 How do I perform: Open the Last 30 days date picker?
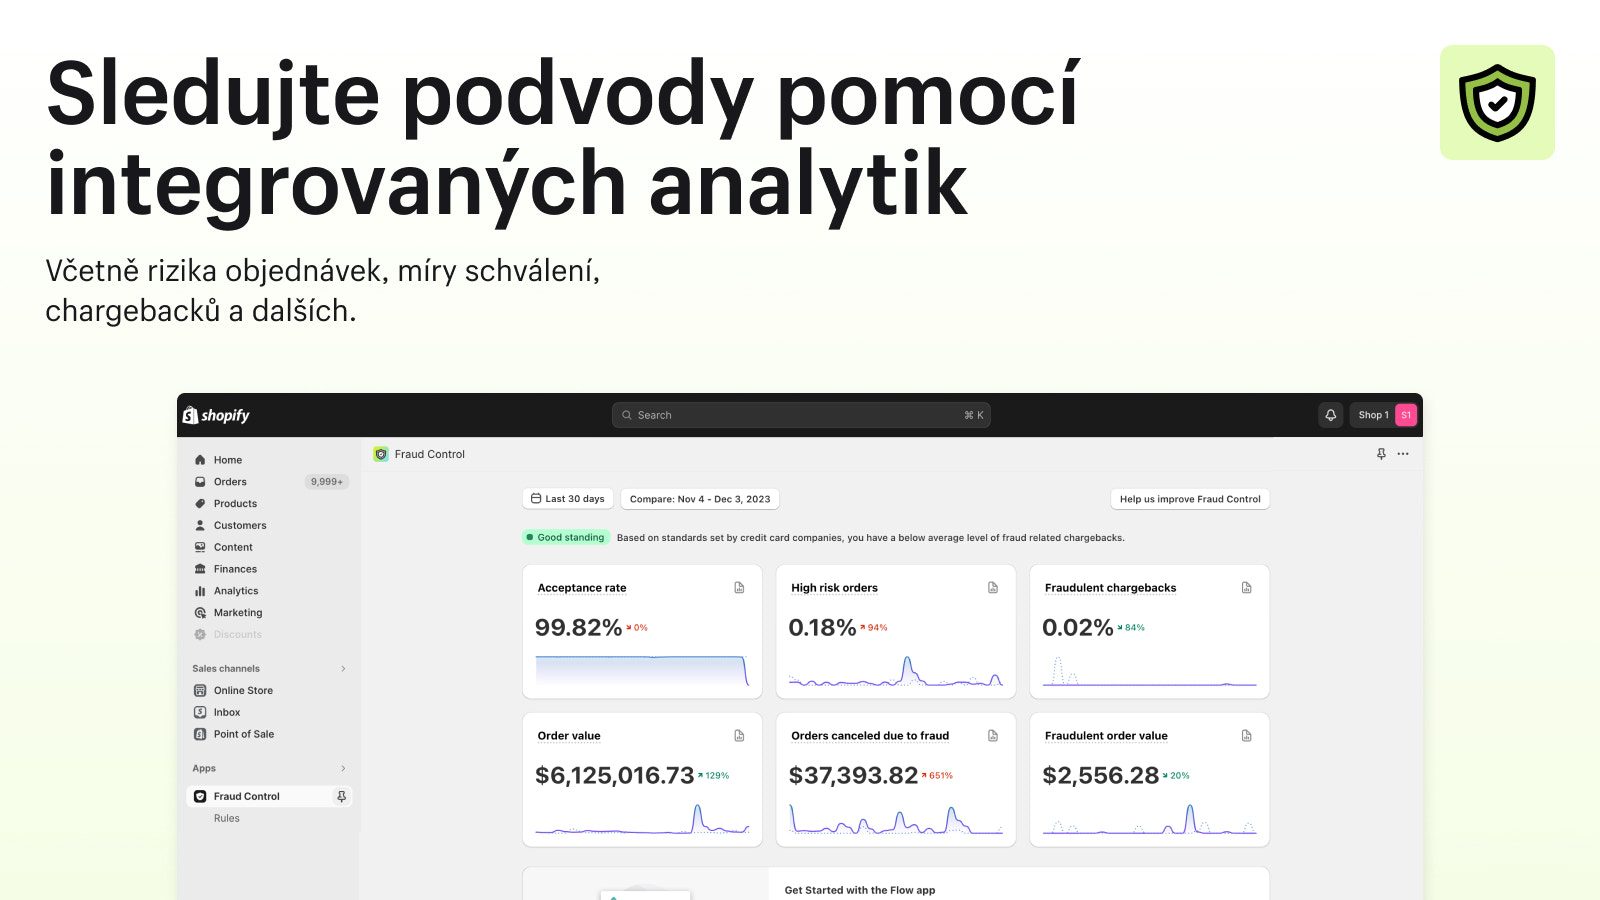pos(568,499)
